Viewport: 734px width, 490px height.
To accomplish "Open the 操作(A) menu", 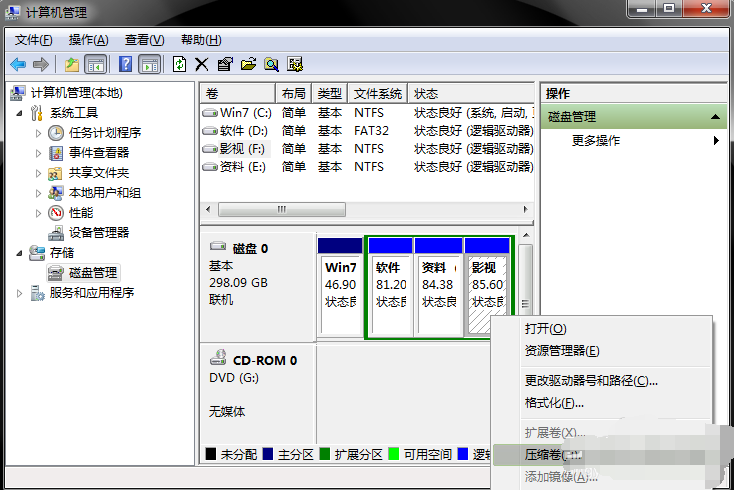I will (x=88, y=40).
